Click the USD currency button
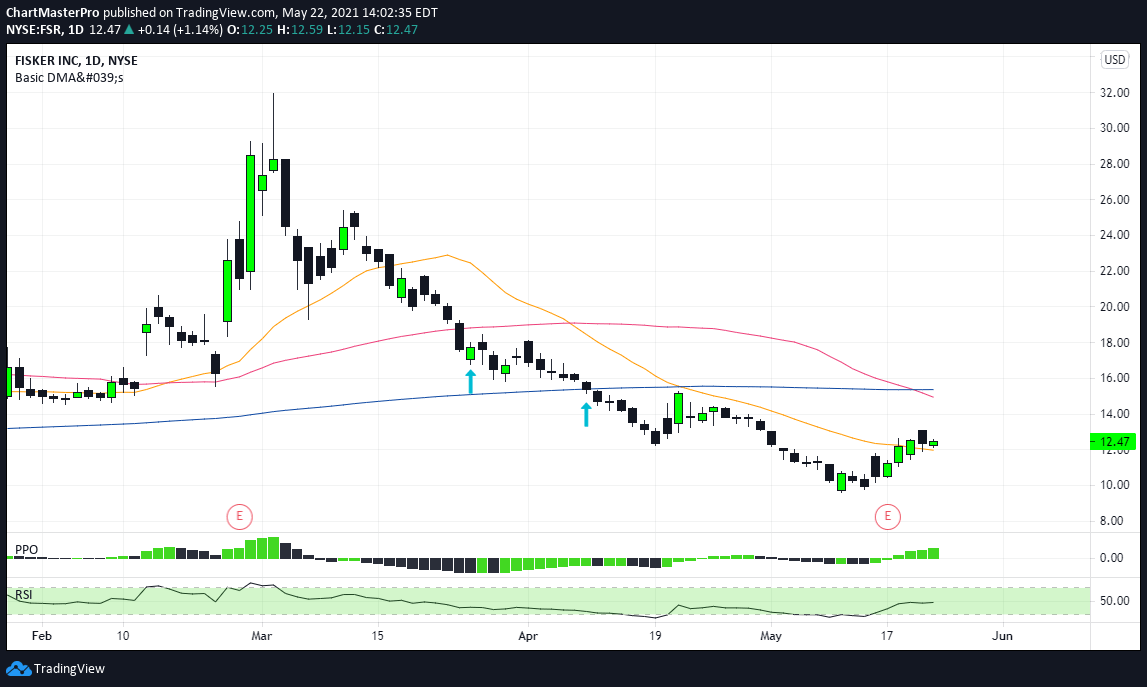 (1115, 60)
